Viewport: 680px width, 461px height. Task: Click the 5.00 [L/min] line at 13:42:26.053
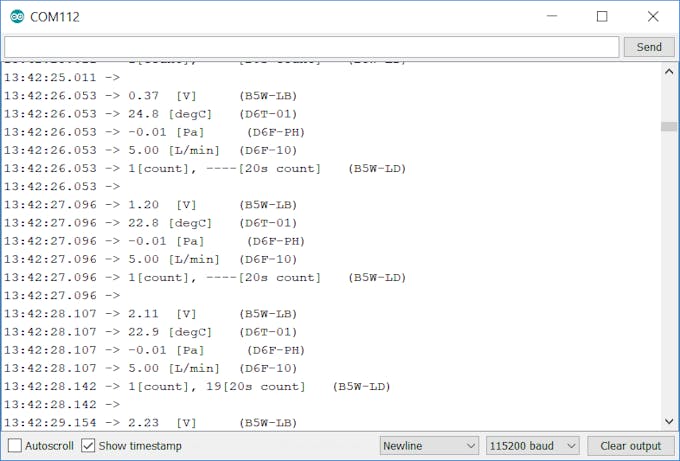(x=150, y=150)
